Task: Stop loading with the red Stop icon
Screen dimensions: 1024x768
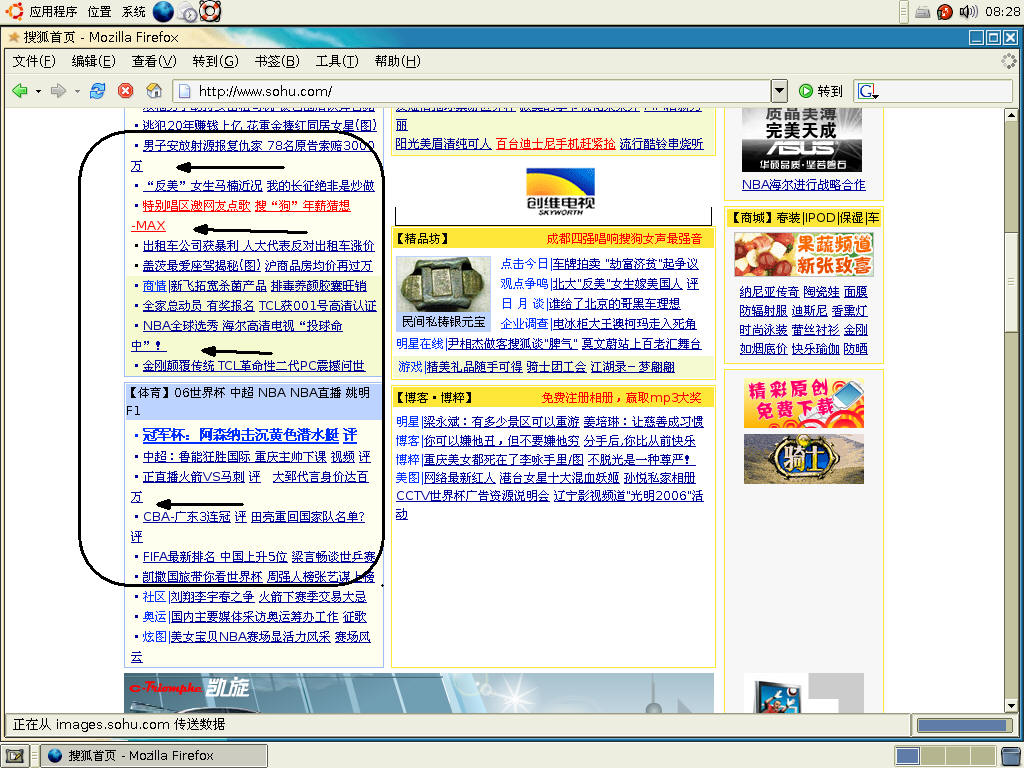Action: 125,91
